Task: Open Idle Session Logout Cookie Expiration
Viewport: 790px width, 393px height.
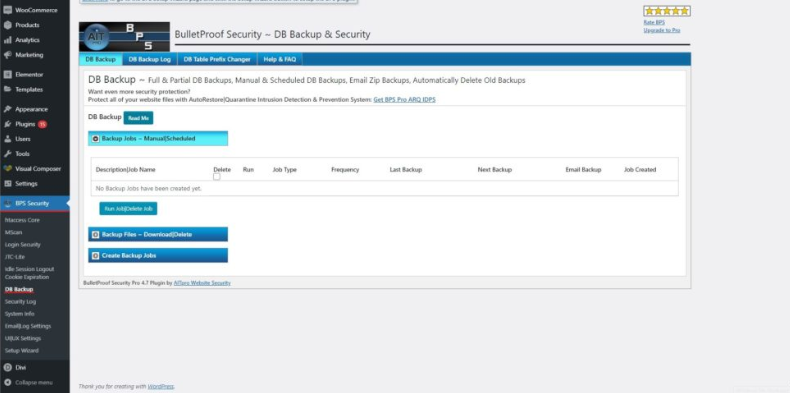Action: coord(29,273)
